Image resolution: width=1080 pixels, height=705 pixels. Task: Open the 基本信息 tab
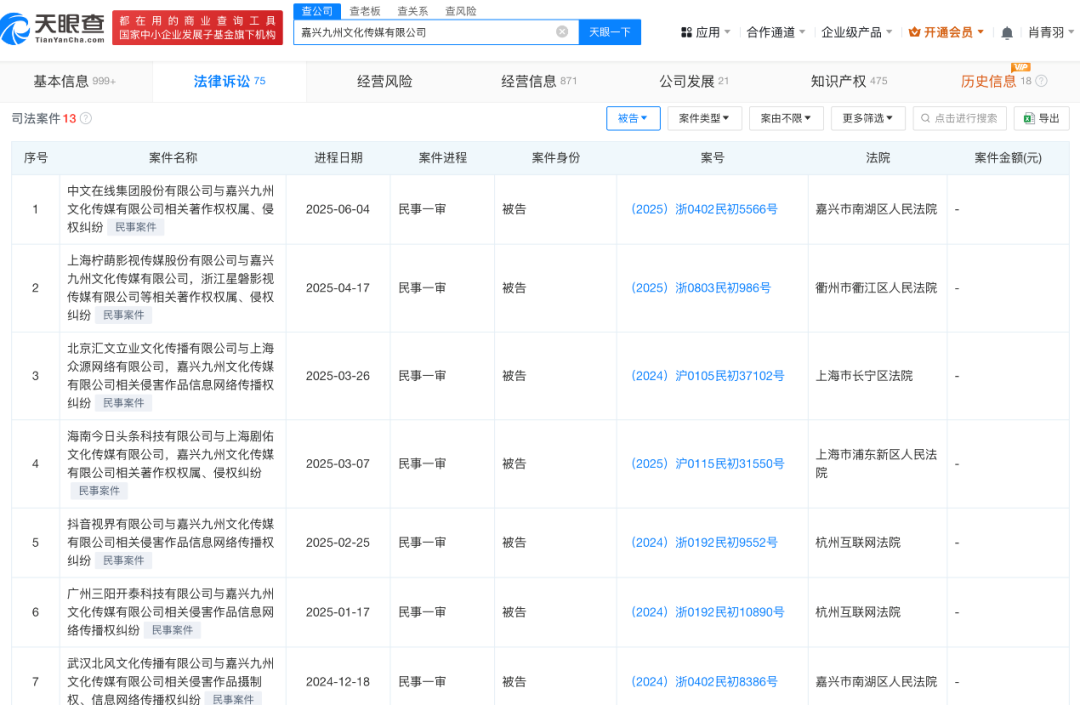(x=74, y=81)
